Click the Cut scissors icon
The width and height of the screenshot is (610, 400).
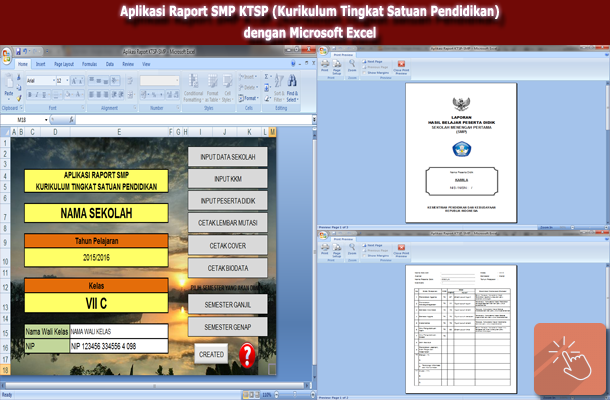pyautogui.click(x=19, y=77)
